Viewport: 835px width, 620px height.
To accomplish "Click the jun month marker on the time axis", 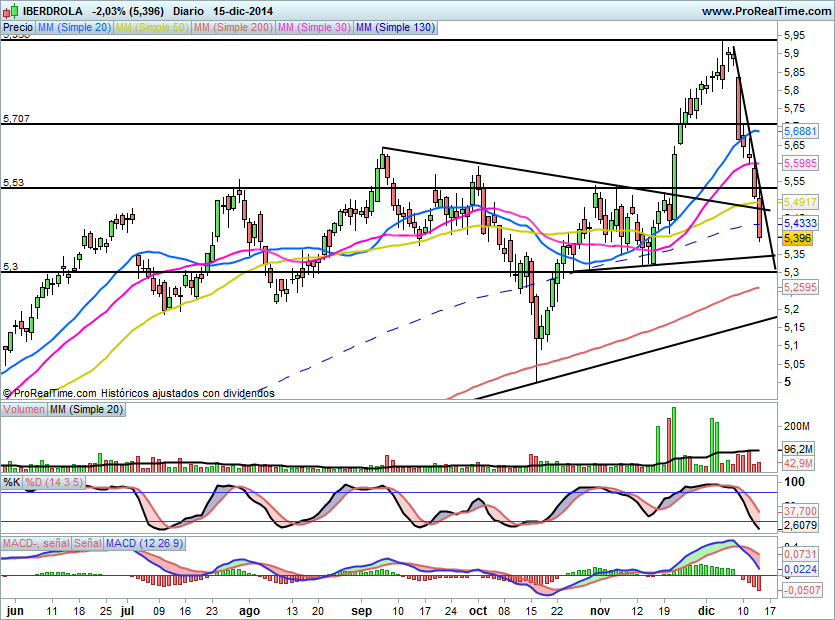I will (15, 610).
